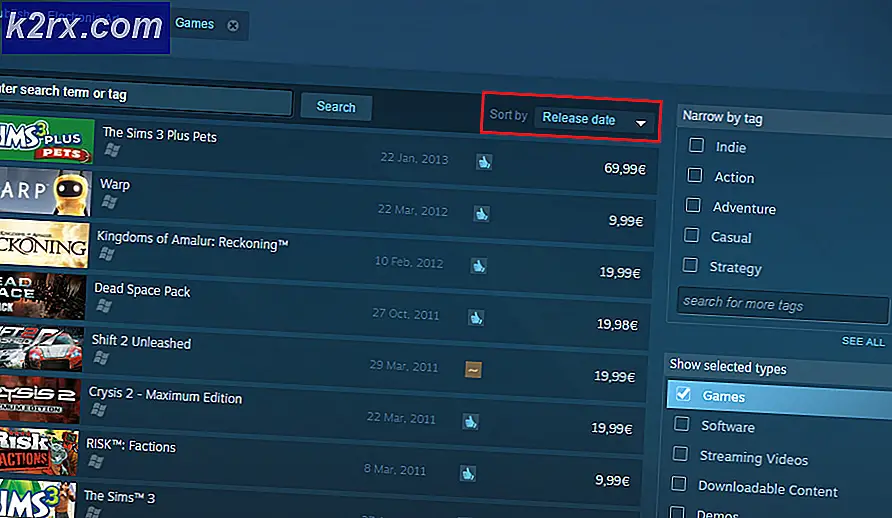Click the review icon for Kingdoms of Amalur
This screenshot has height=518, width=892.
point(479,266)
